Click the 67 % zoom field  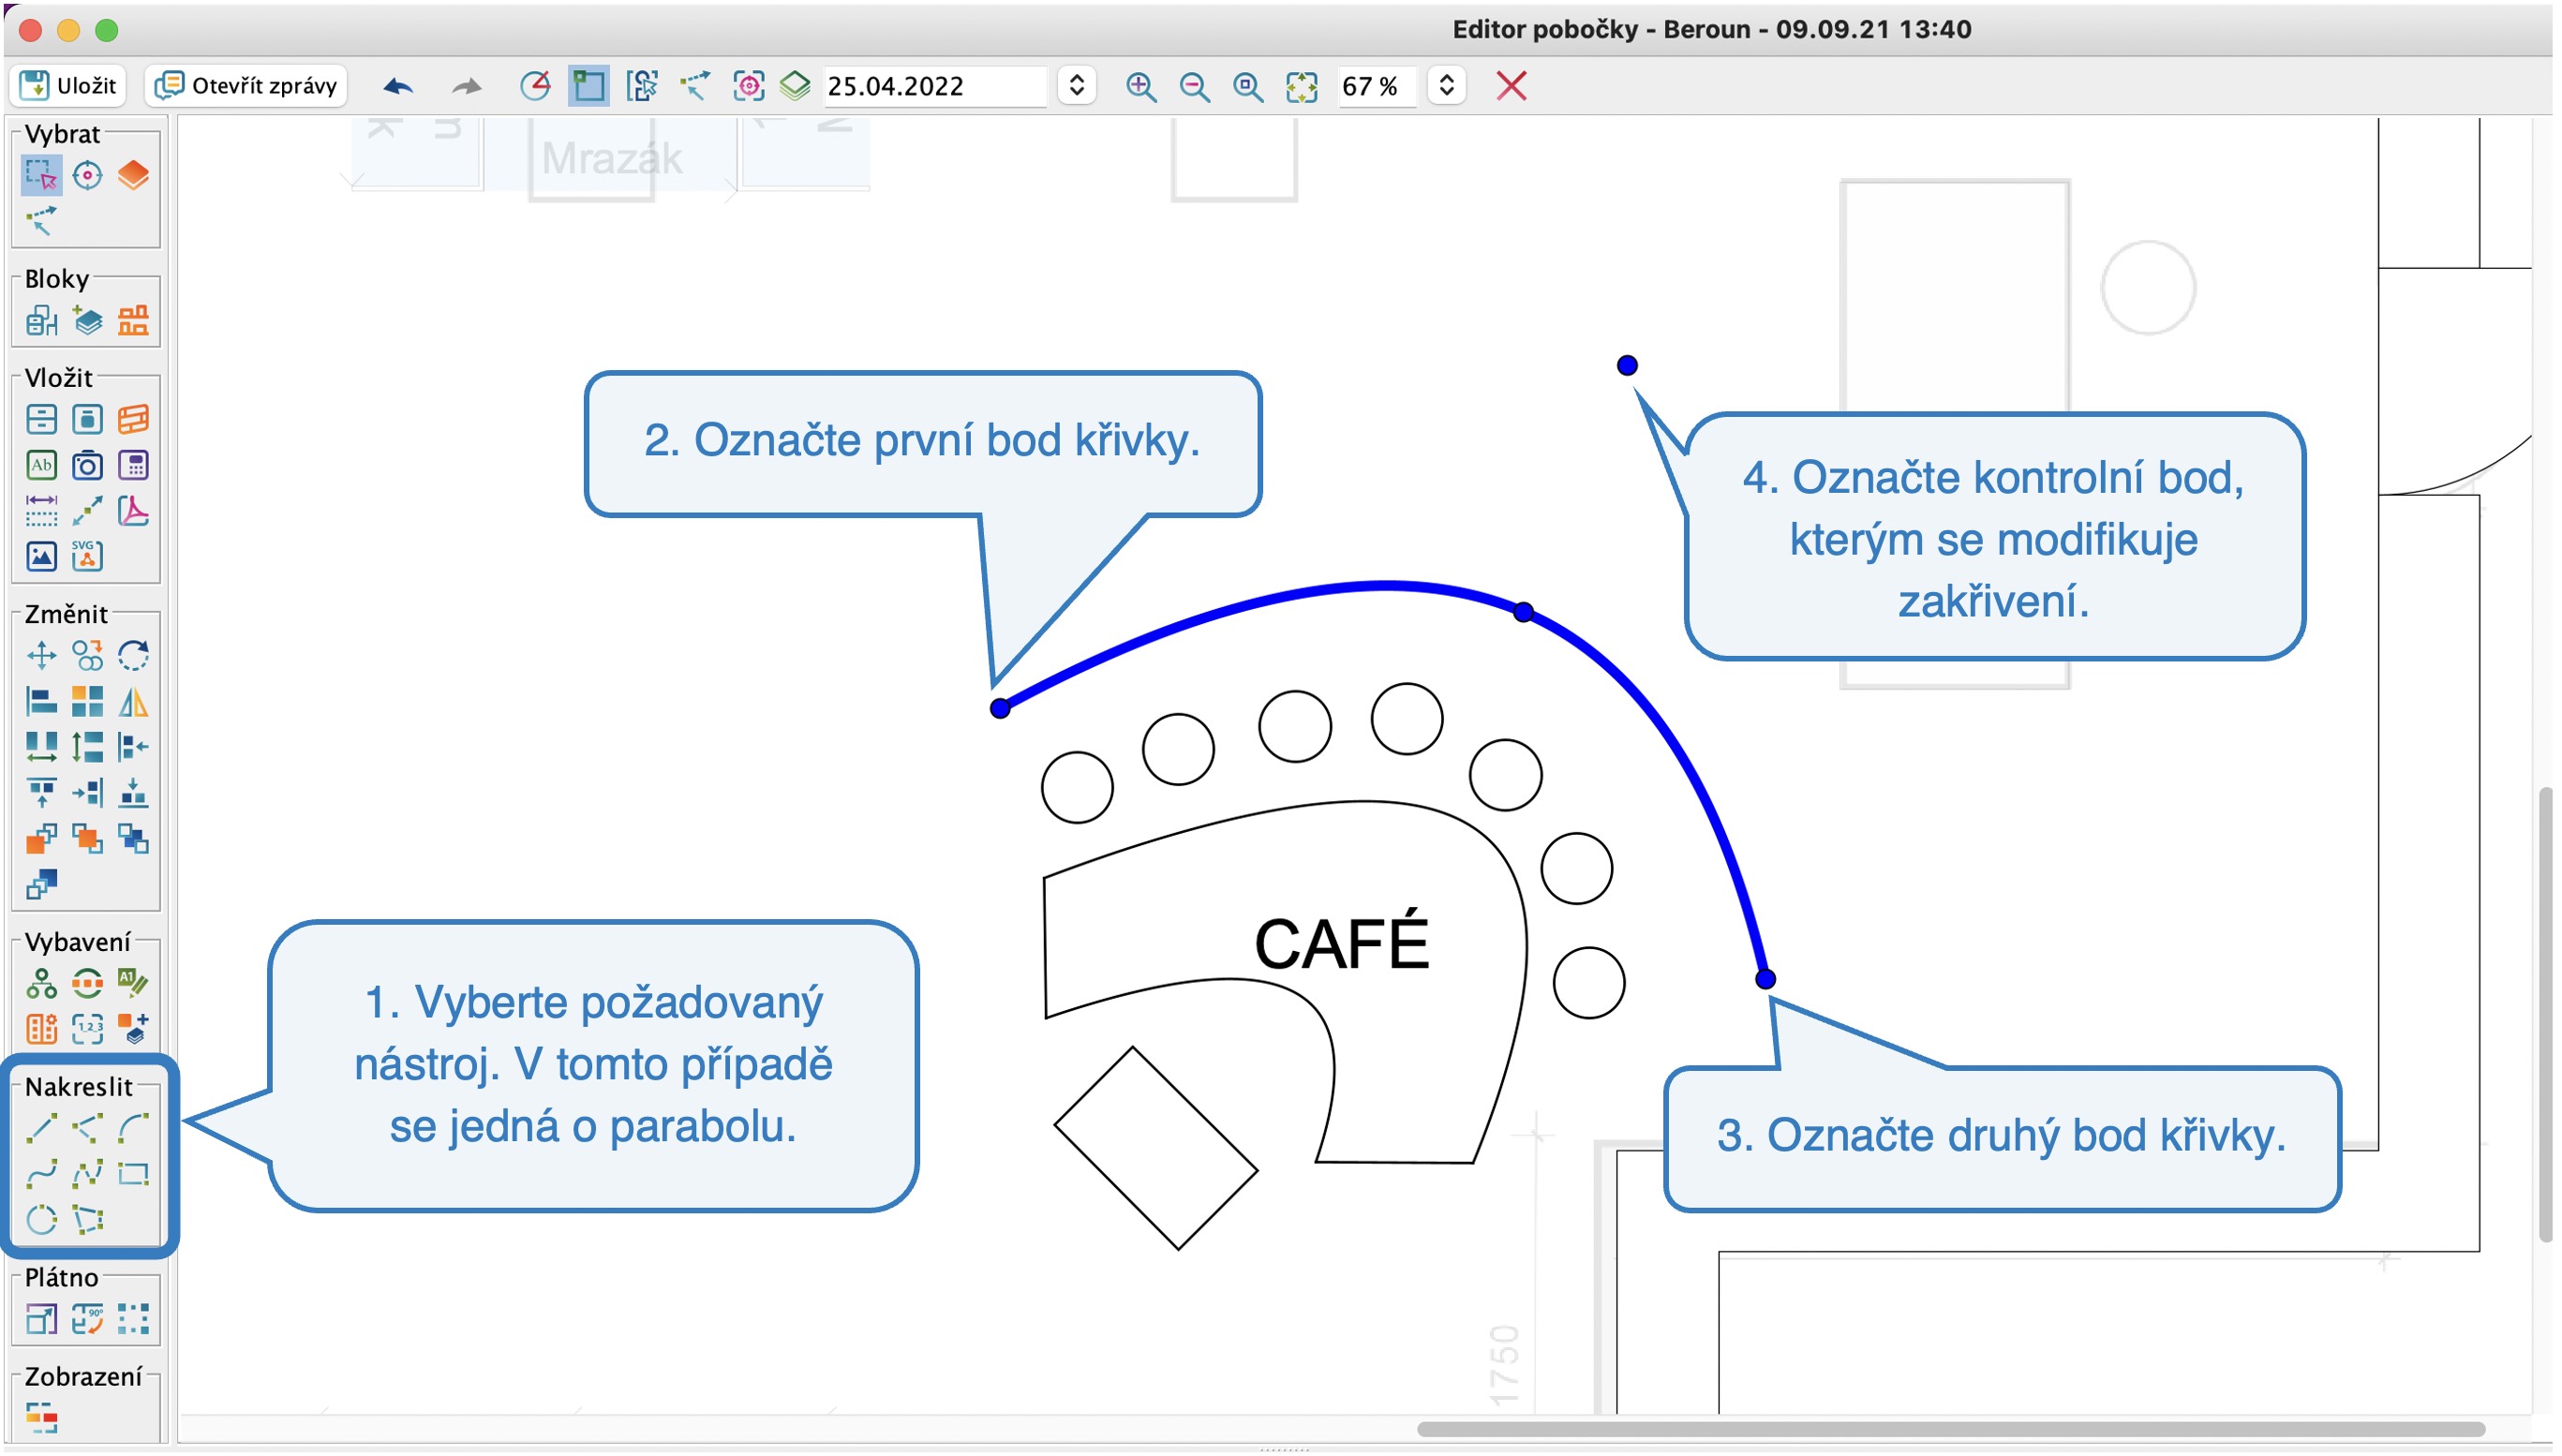pos(1377,86)
